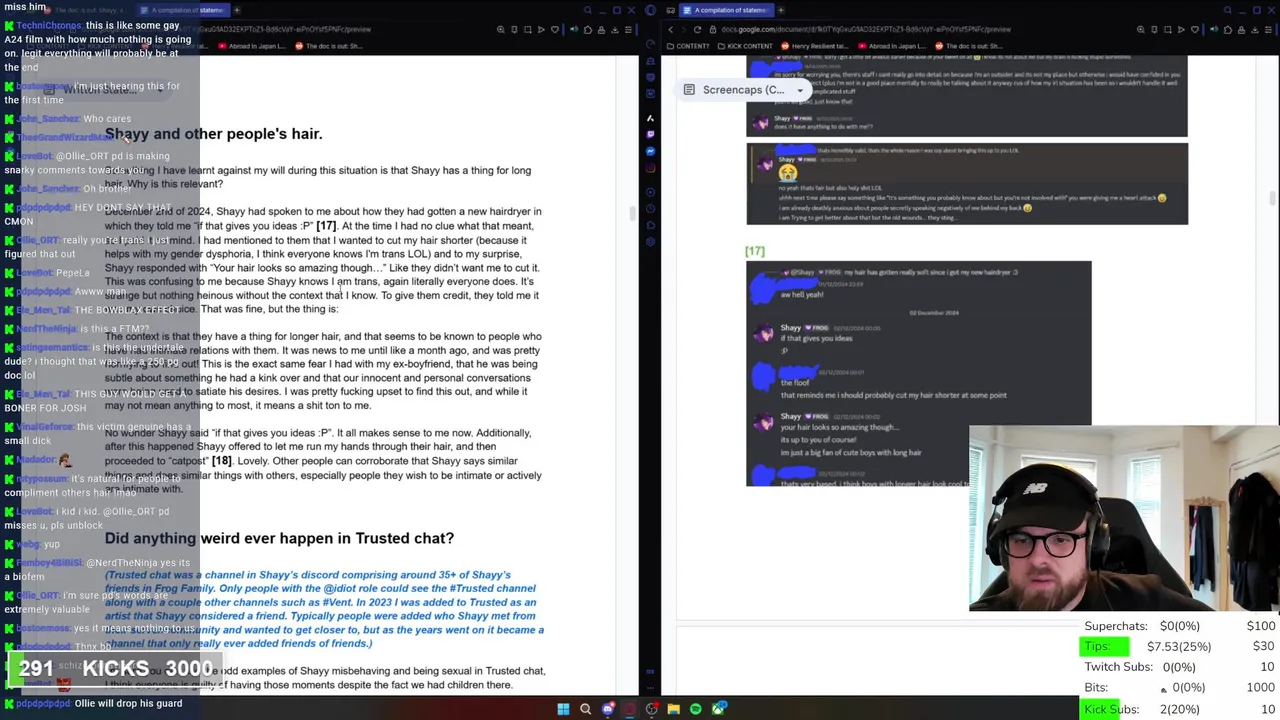Screen dimensions: 1280x720
Task: Click the site lock icon in right address bar
Action: click(x=712, y=30)
